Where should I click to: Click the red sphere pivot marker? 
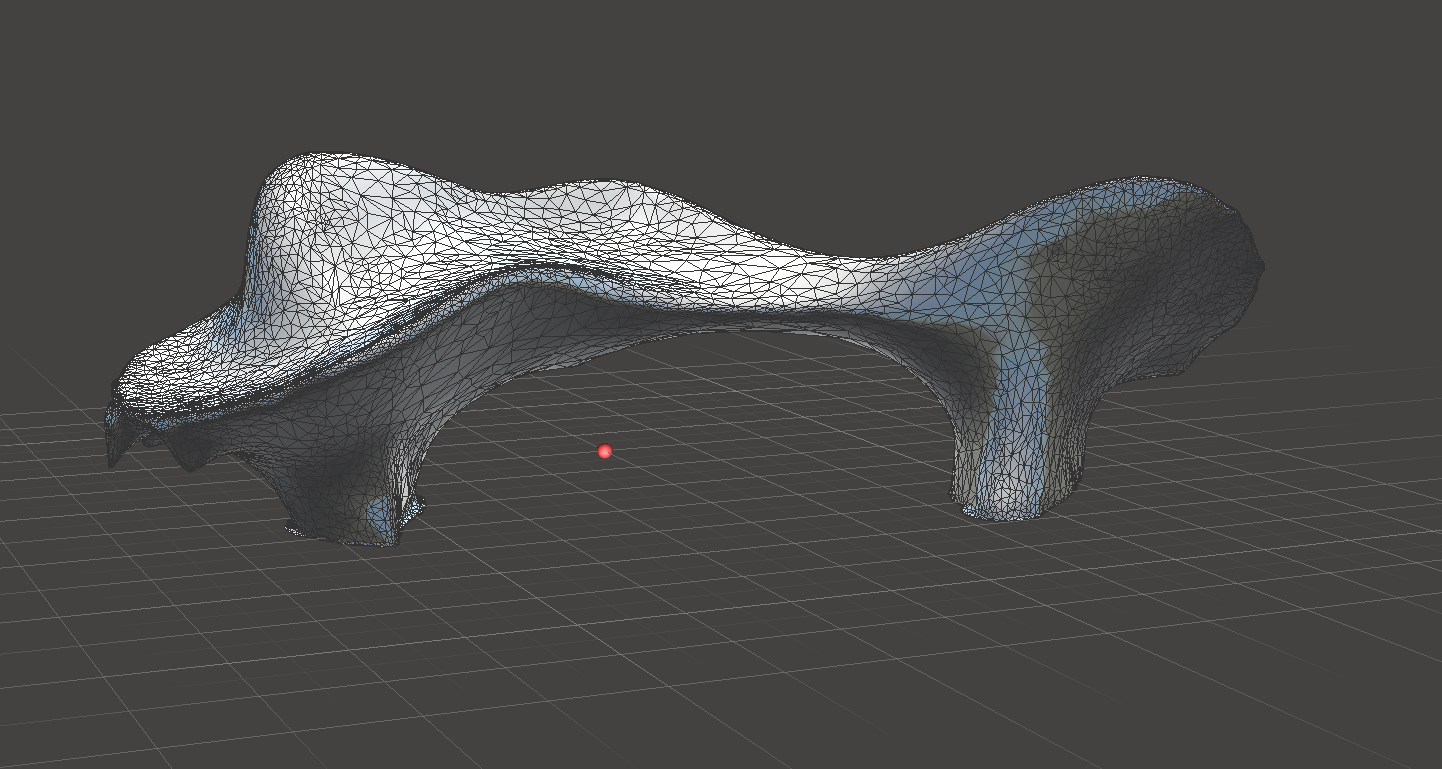tap(604, 452)
